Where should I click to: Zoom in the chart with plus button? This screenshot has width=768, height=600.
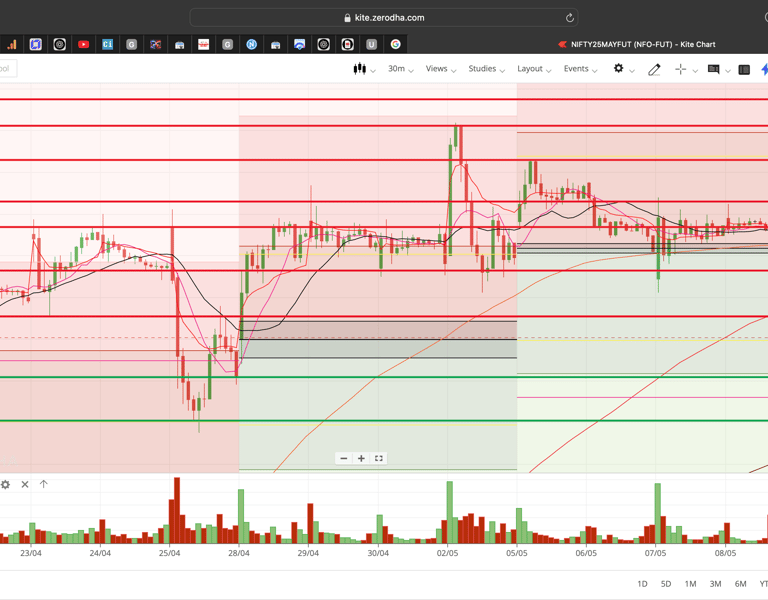pos(361,458)
